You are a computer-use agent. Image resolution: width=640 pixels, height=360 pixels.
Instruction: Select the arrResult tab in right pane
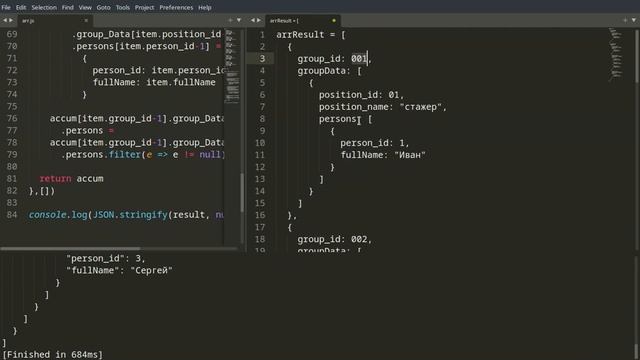click(x=302, y=20)
